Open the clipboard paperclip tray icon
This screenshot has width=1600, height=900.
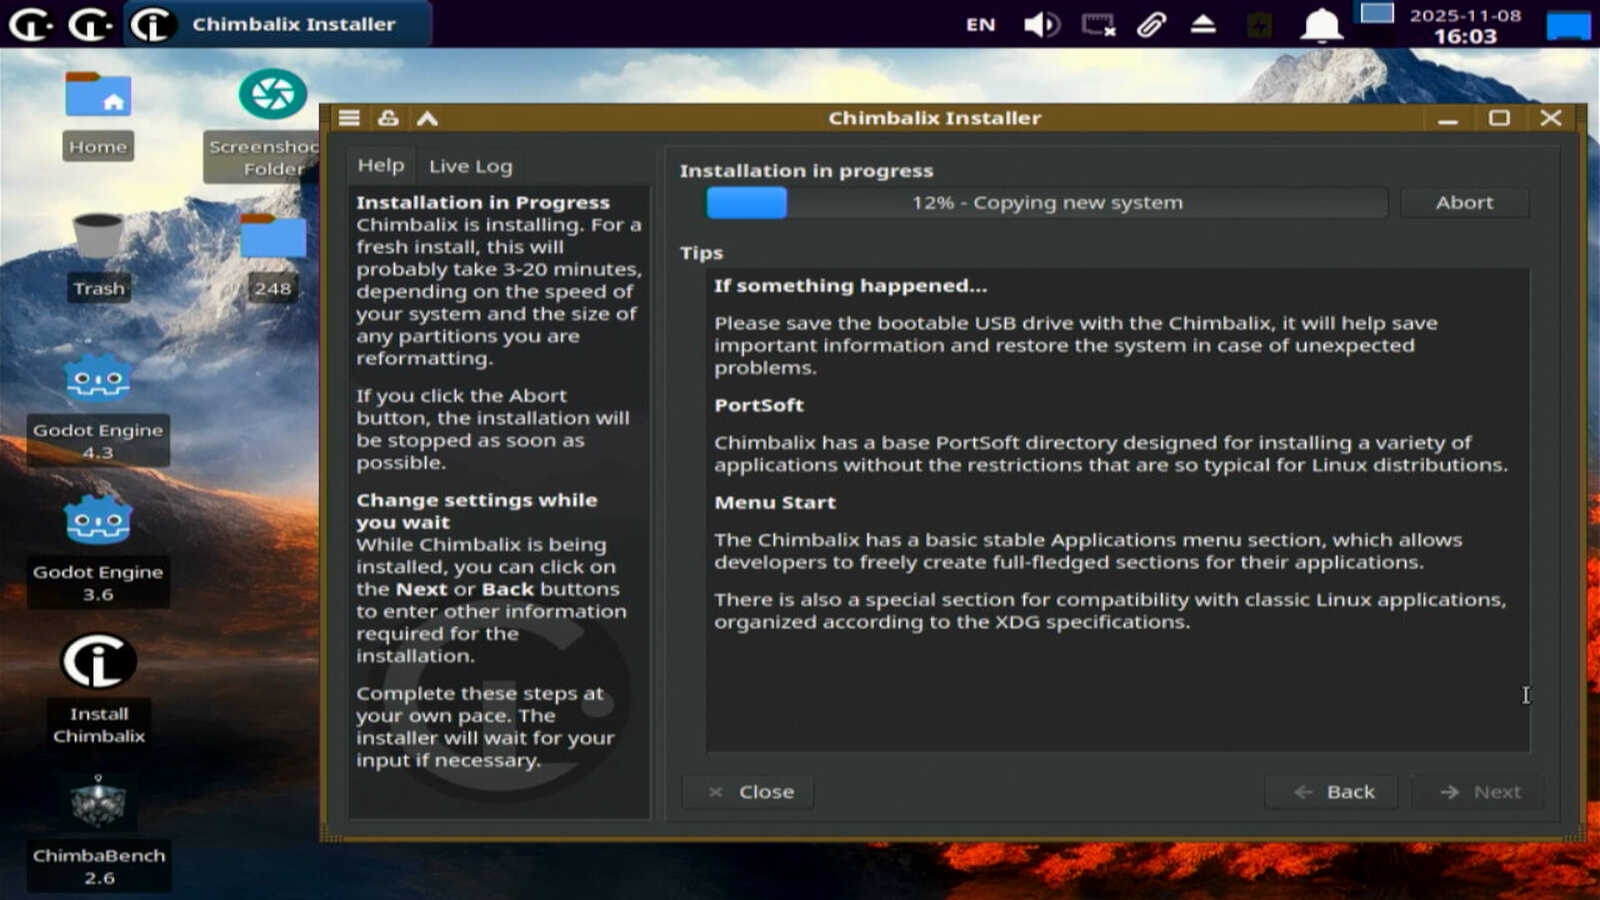(x=1151, y=24)
